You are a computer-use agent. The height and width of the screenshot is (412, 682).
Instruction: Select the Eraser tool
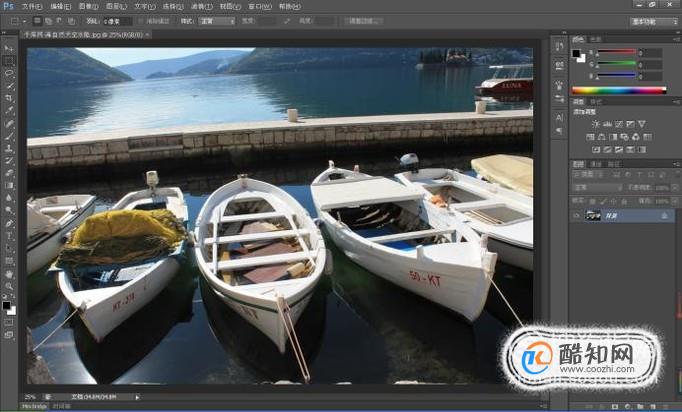pyautogui.click(x=9, y=173)
